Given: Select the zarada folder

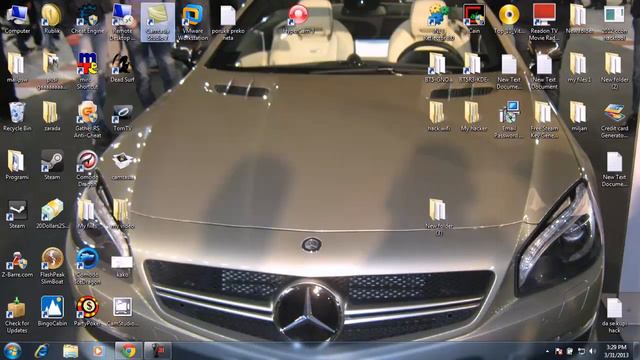Looking at the screenshot, I should click(x=52, y=116).
